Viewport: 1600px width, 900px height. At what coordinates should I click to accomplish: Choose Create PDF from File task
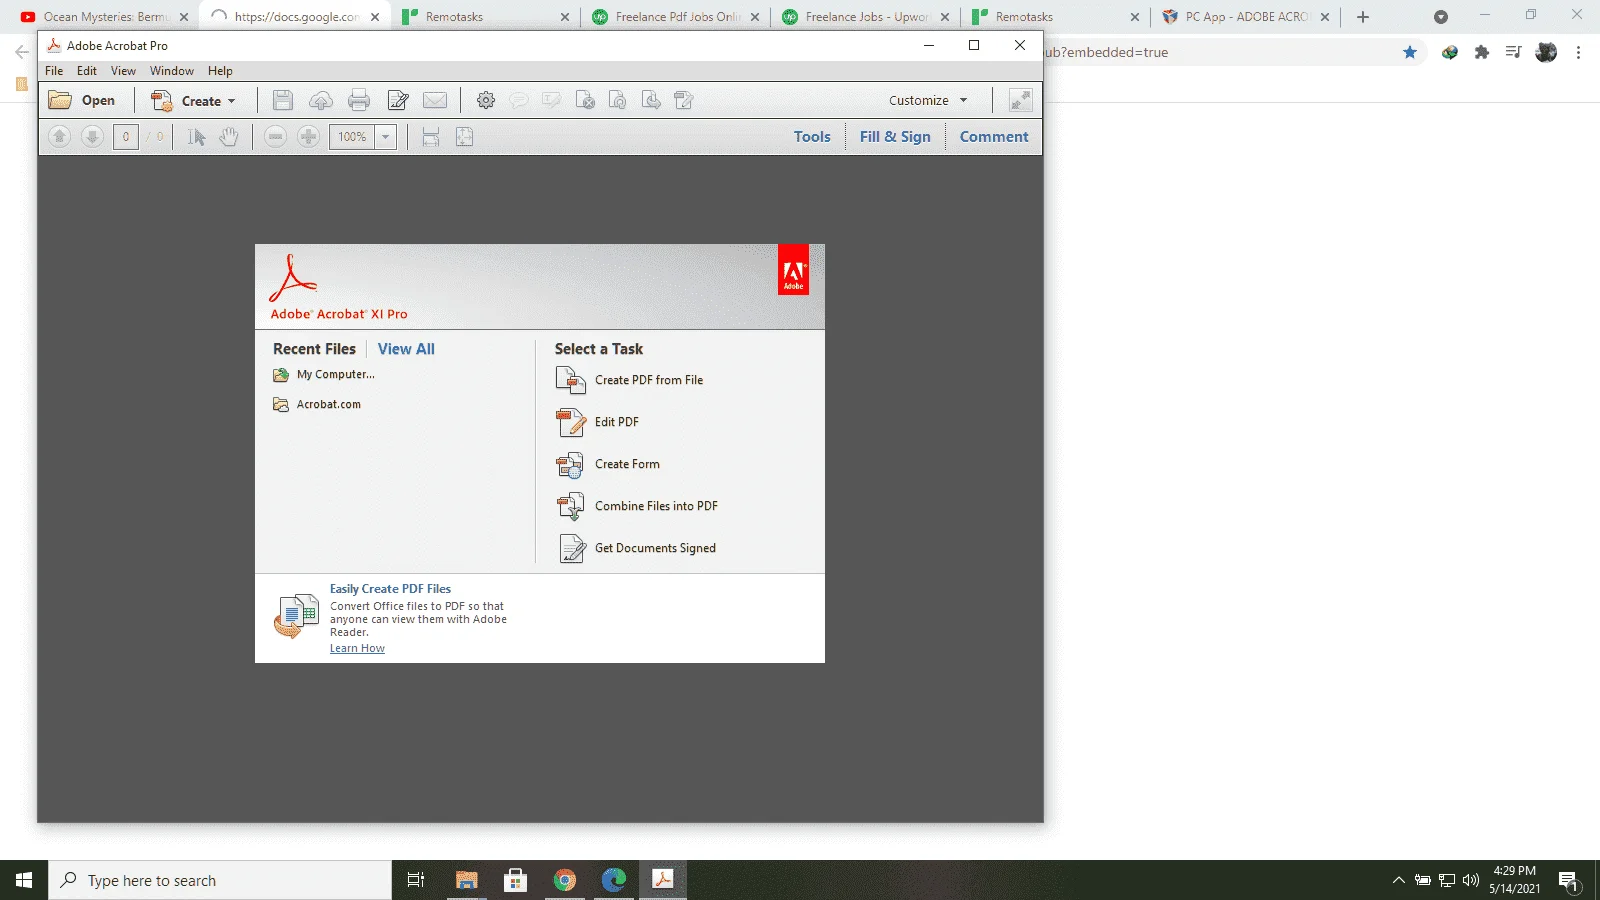(x=629, y=380)
